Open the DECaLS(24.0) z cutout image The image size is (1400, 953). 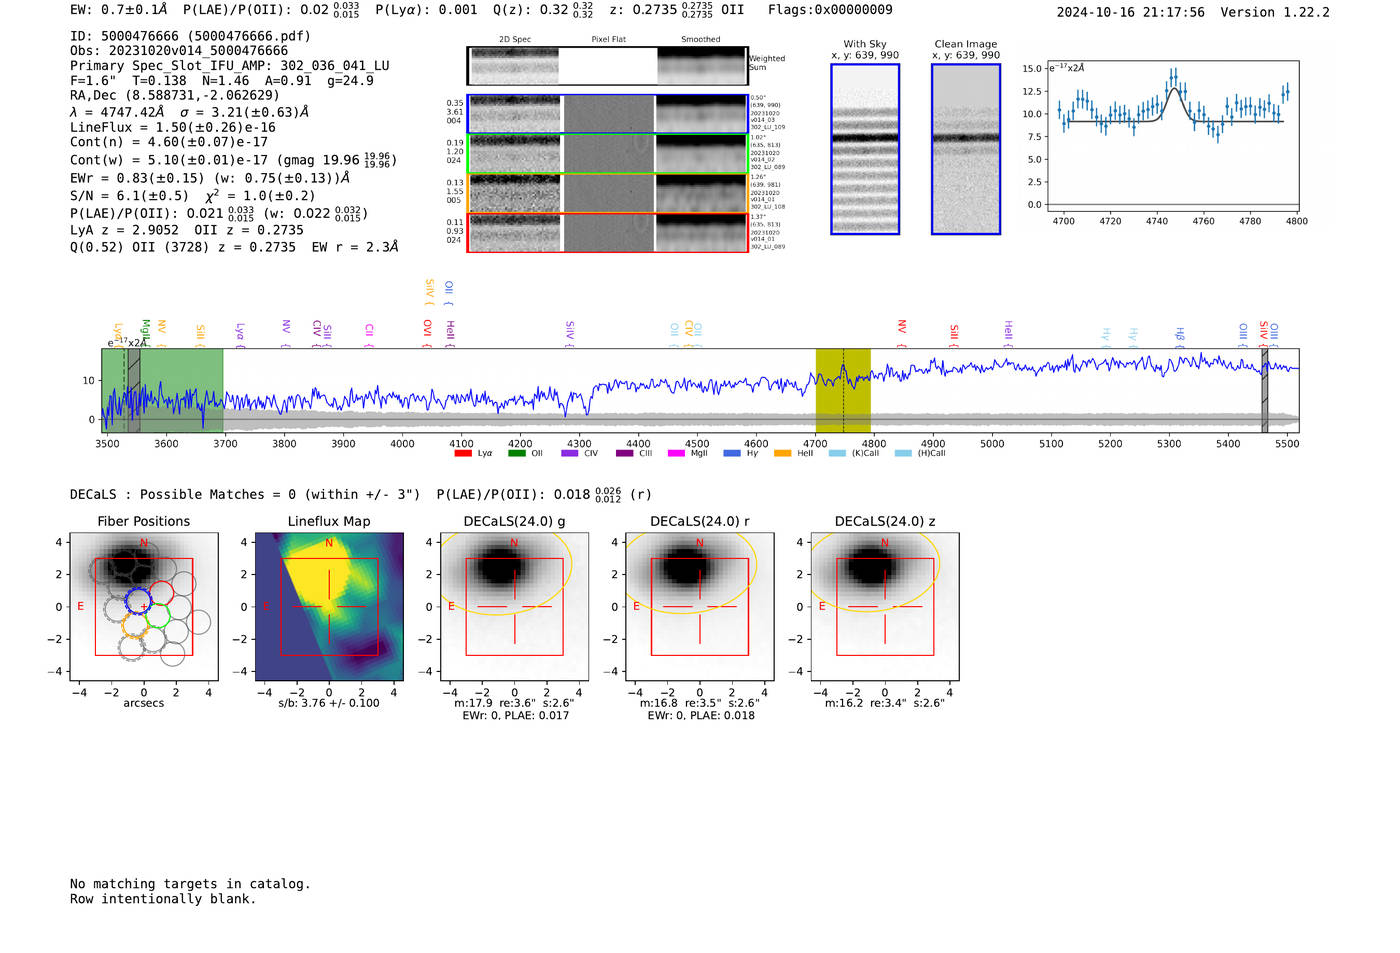[x=885, y=607]
